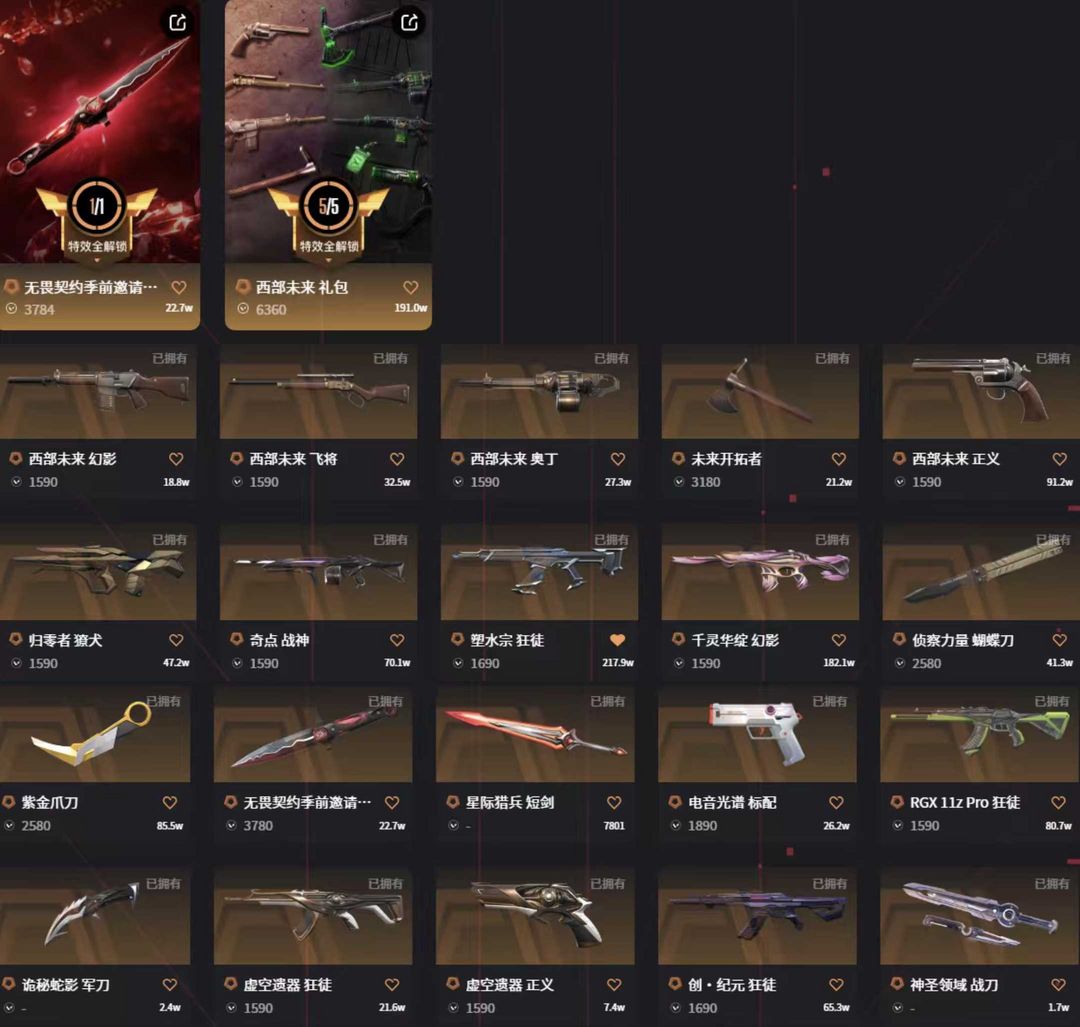Favorite the 西部未来 礼包 bundle heart

pos(411,287)
